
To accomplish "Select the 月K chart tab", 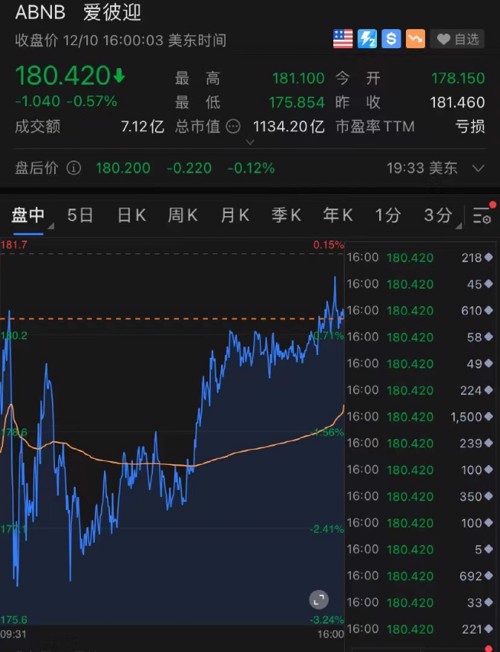I will [x=235, y=215].
